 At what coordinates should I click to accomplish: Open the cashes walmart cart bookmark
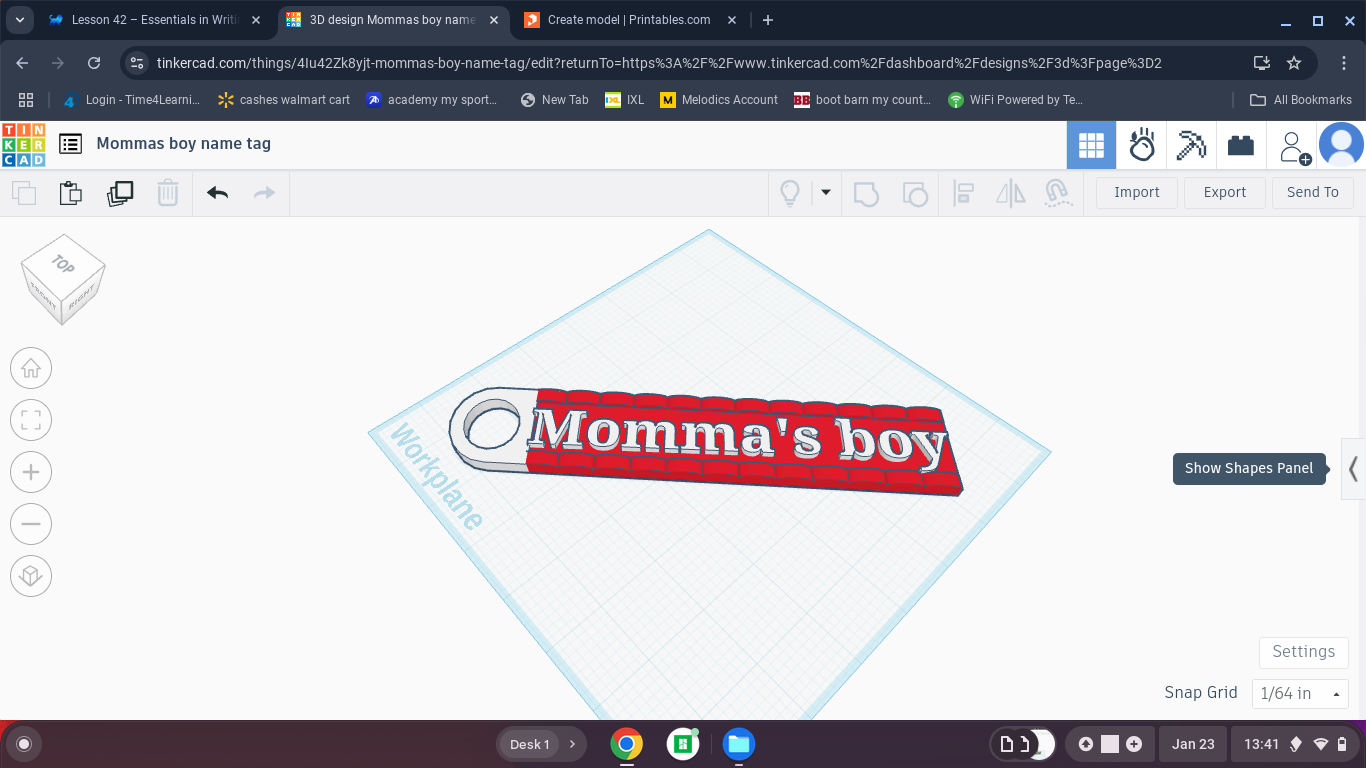(x=283, y=100)
